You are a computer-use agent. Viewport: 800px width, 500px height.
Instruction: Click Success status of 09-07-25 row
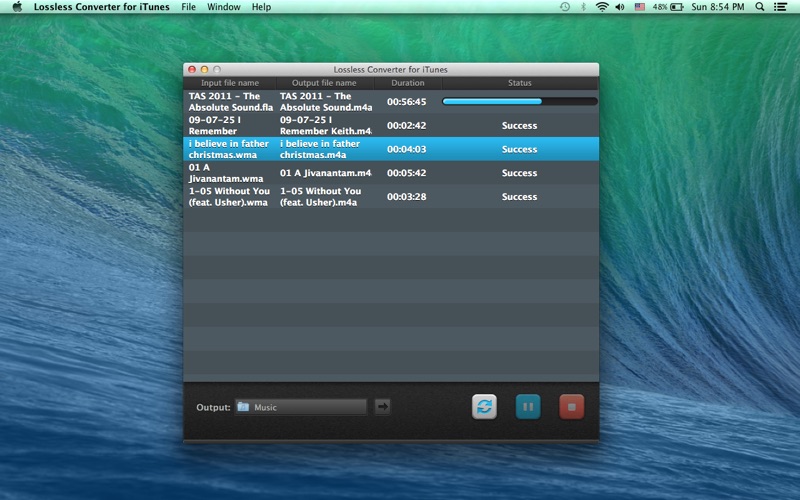(x=519, y=126)
